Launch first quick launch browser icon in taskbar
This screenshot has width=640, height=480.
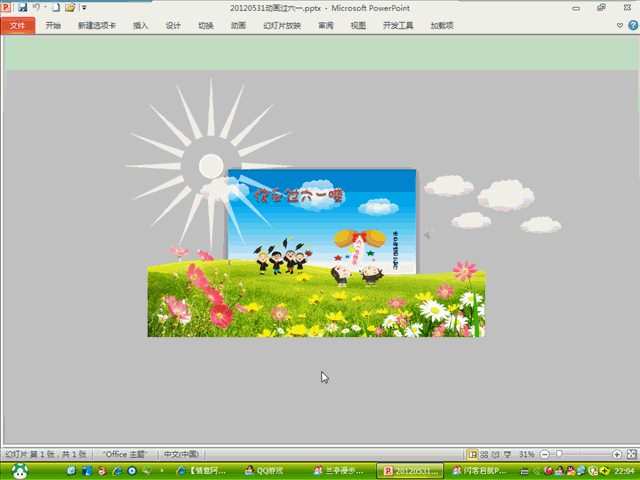point(71,471)
